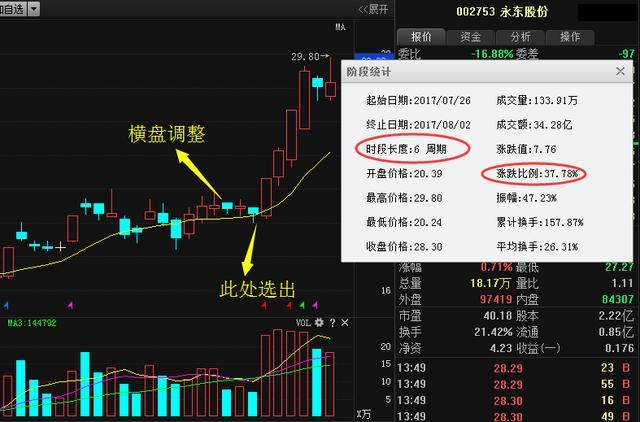Click the 净资 4.23 value
Screen dimensions: 640x422
[x=501, y=348]
